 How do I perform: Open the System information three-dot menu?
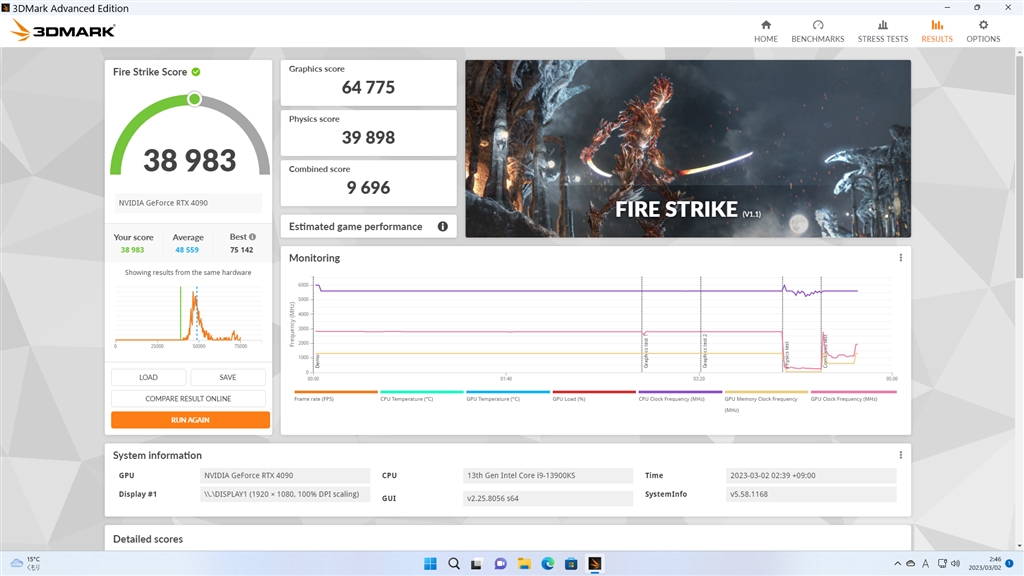[x=901, y=455]
